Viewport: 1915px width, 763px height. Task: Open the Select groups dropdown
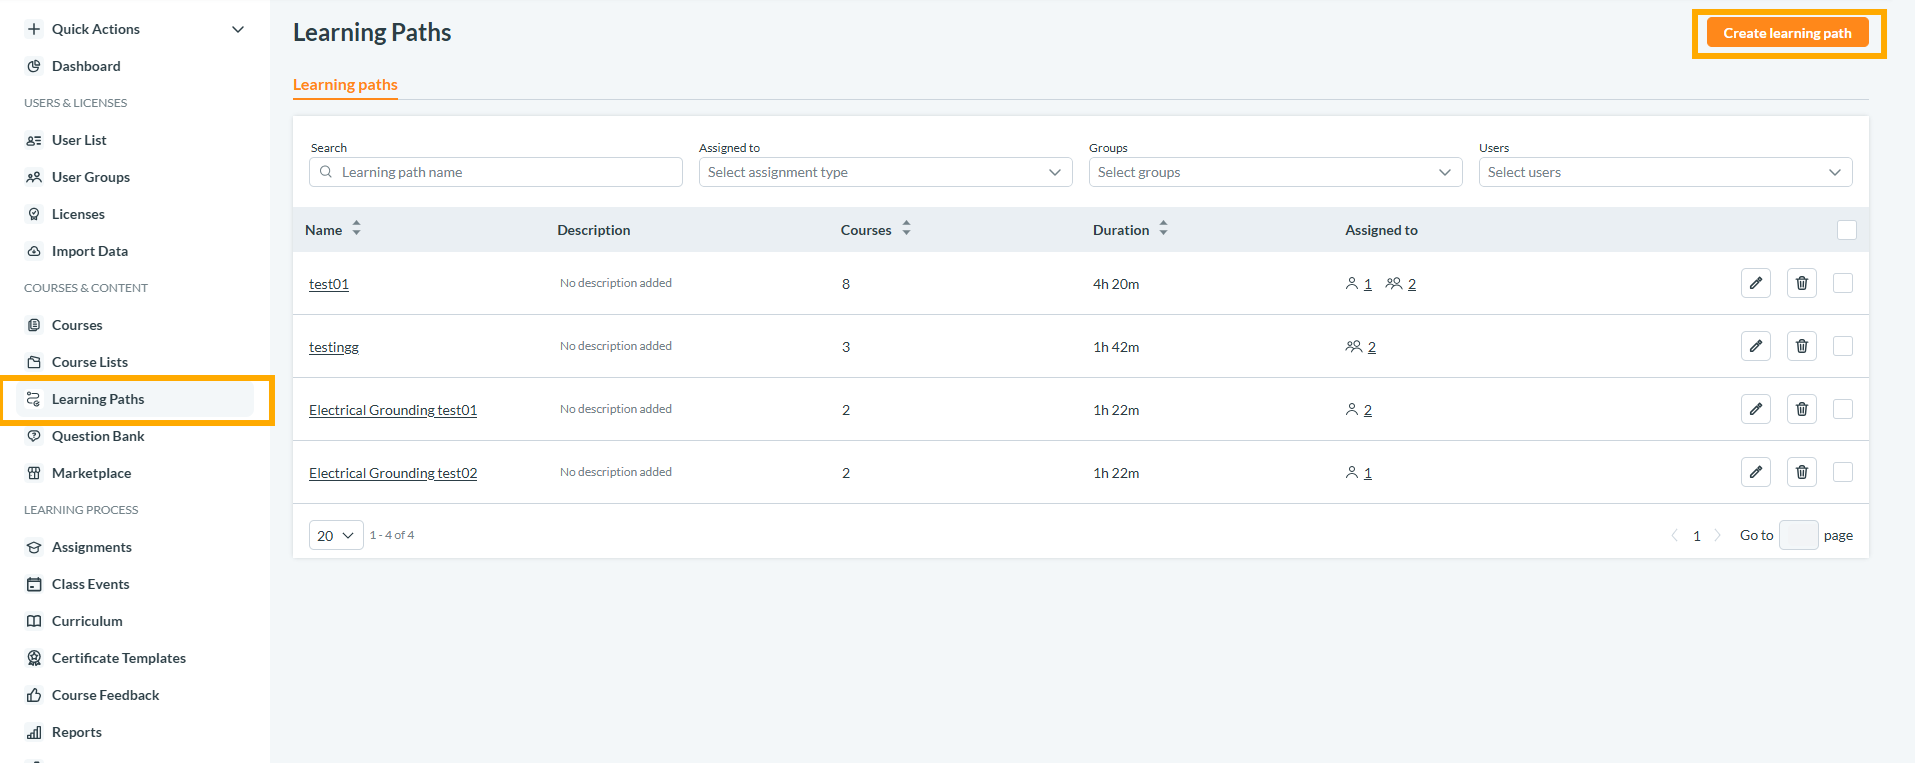tap(1275, 172)
